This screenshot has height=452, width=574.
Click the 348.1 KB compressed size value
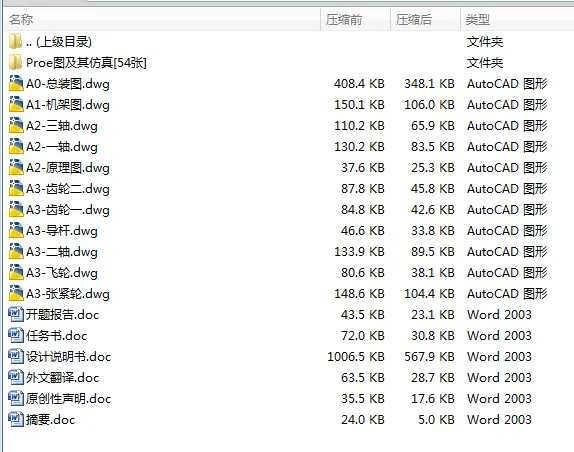(x=429, y=84)
